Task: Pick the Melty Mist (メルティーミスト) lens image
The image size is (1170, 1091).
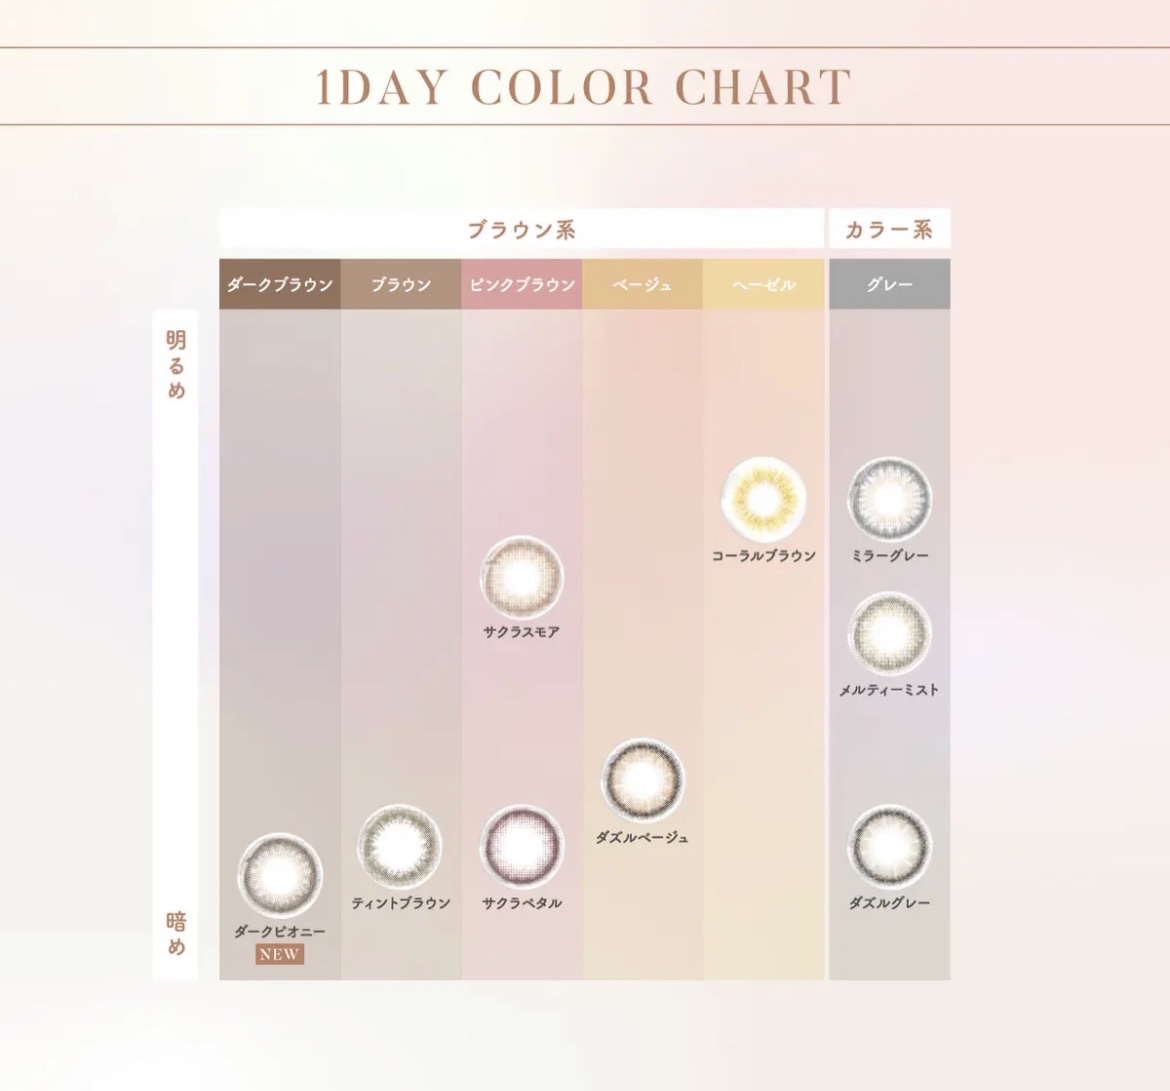Action: point(889,633)
